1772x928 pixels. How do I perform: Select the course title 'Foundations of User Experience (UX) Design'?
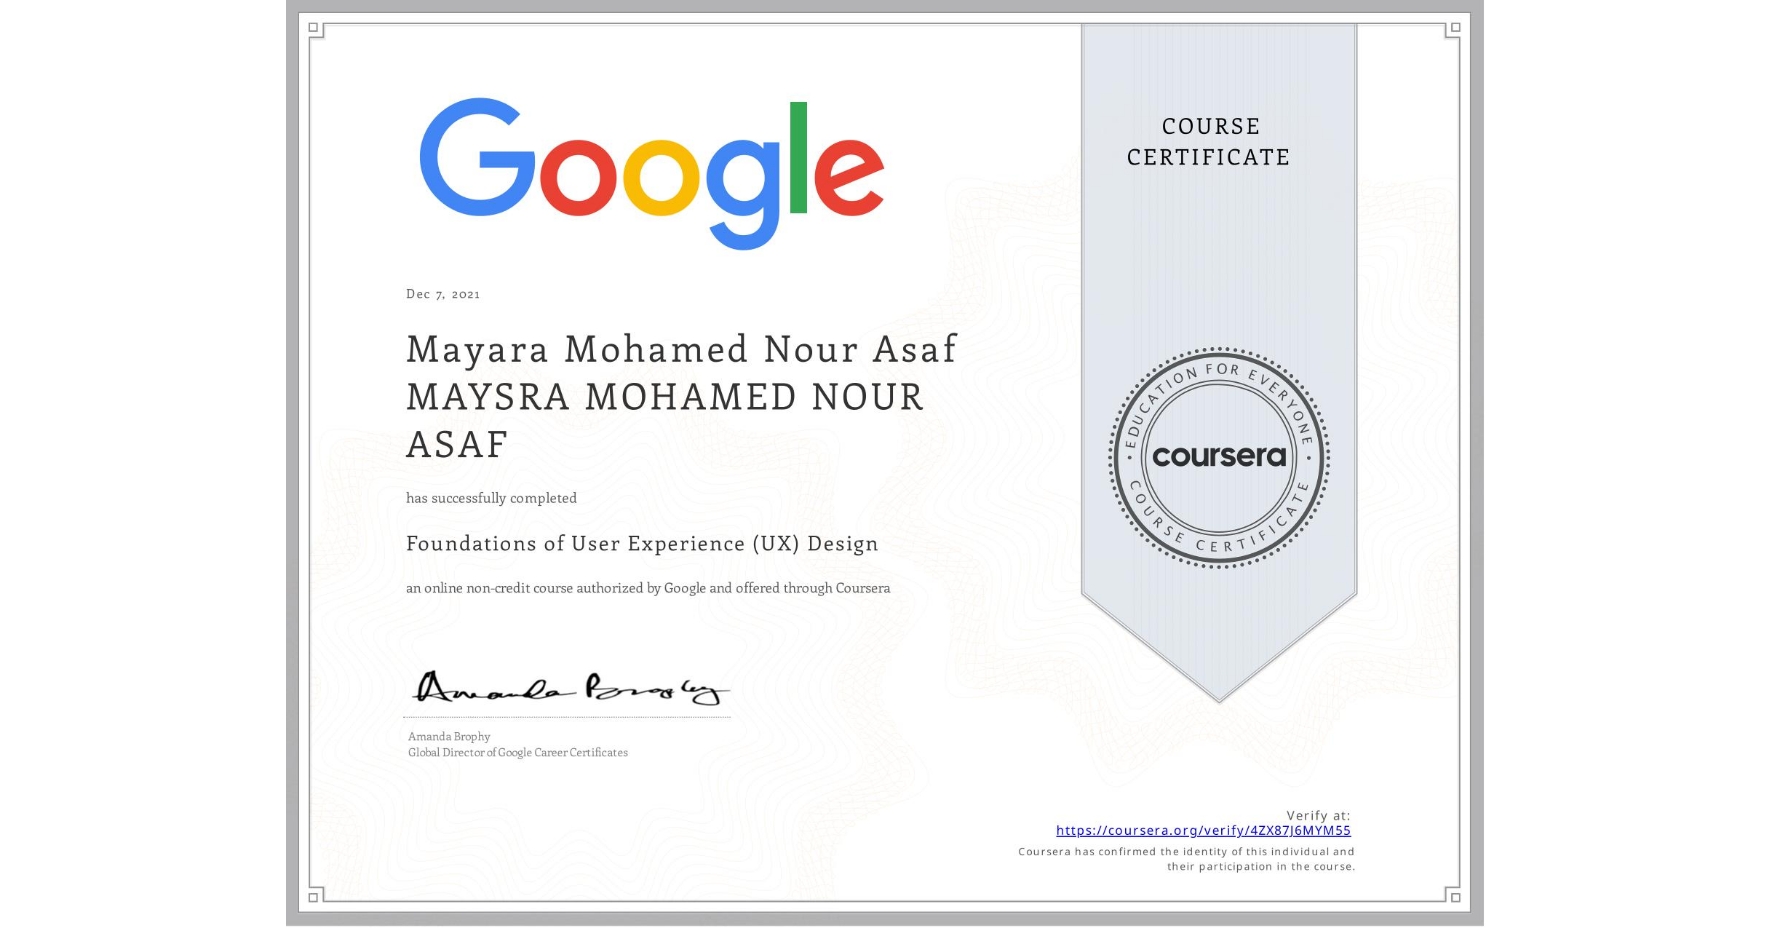click(x=641, y=544)
